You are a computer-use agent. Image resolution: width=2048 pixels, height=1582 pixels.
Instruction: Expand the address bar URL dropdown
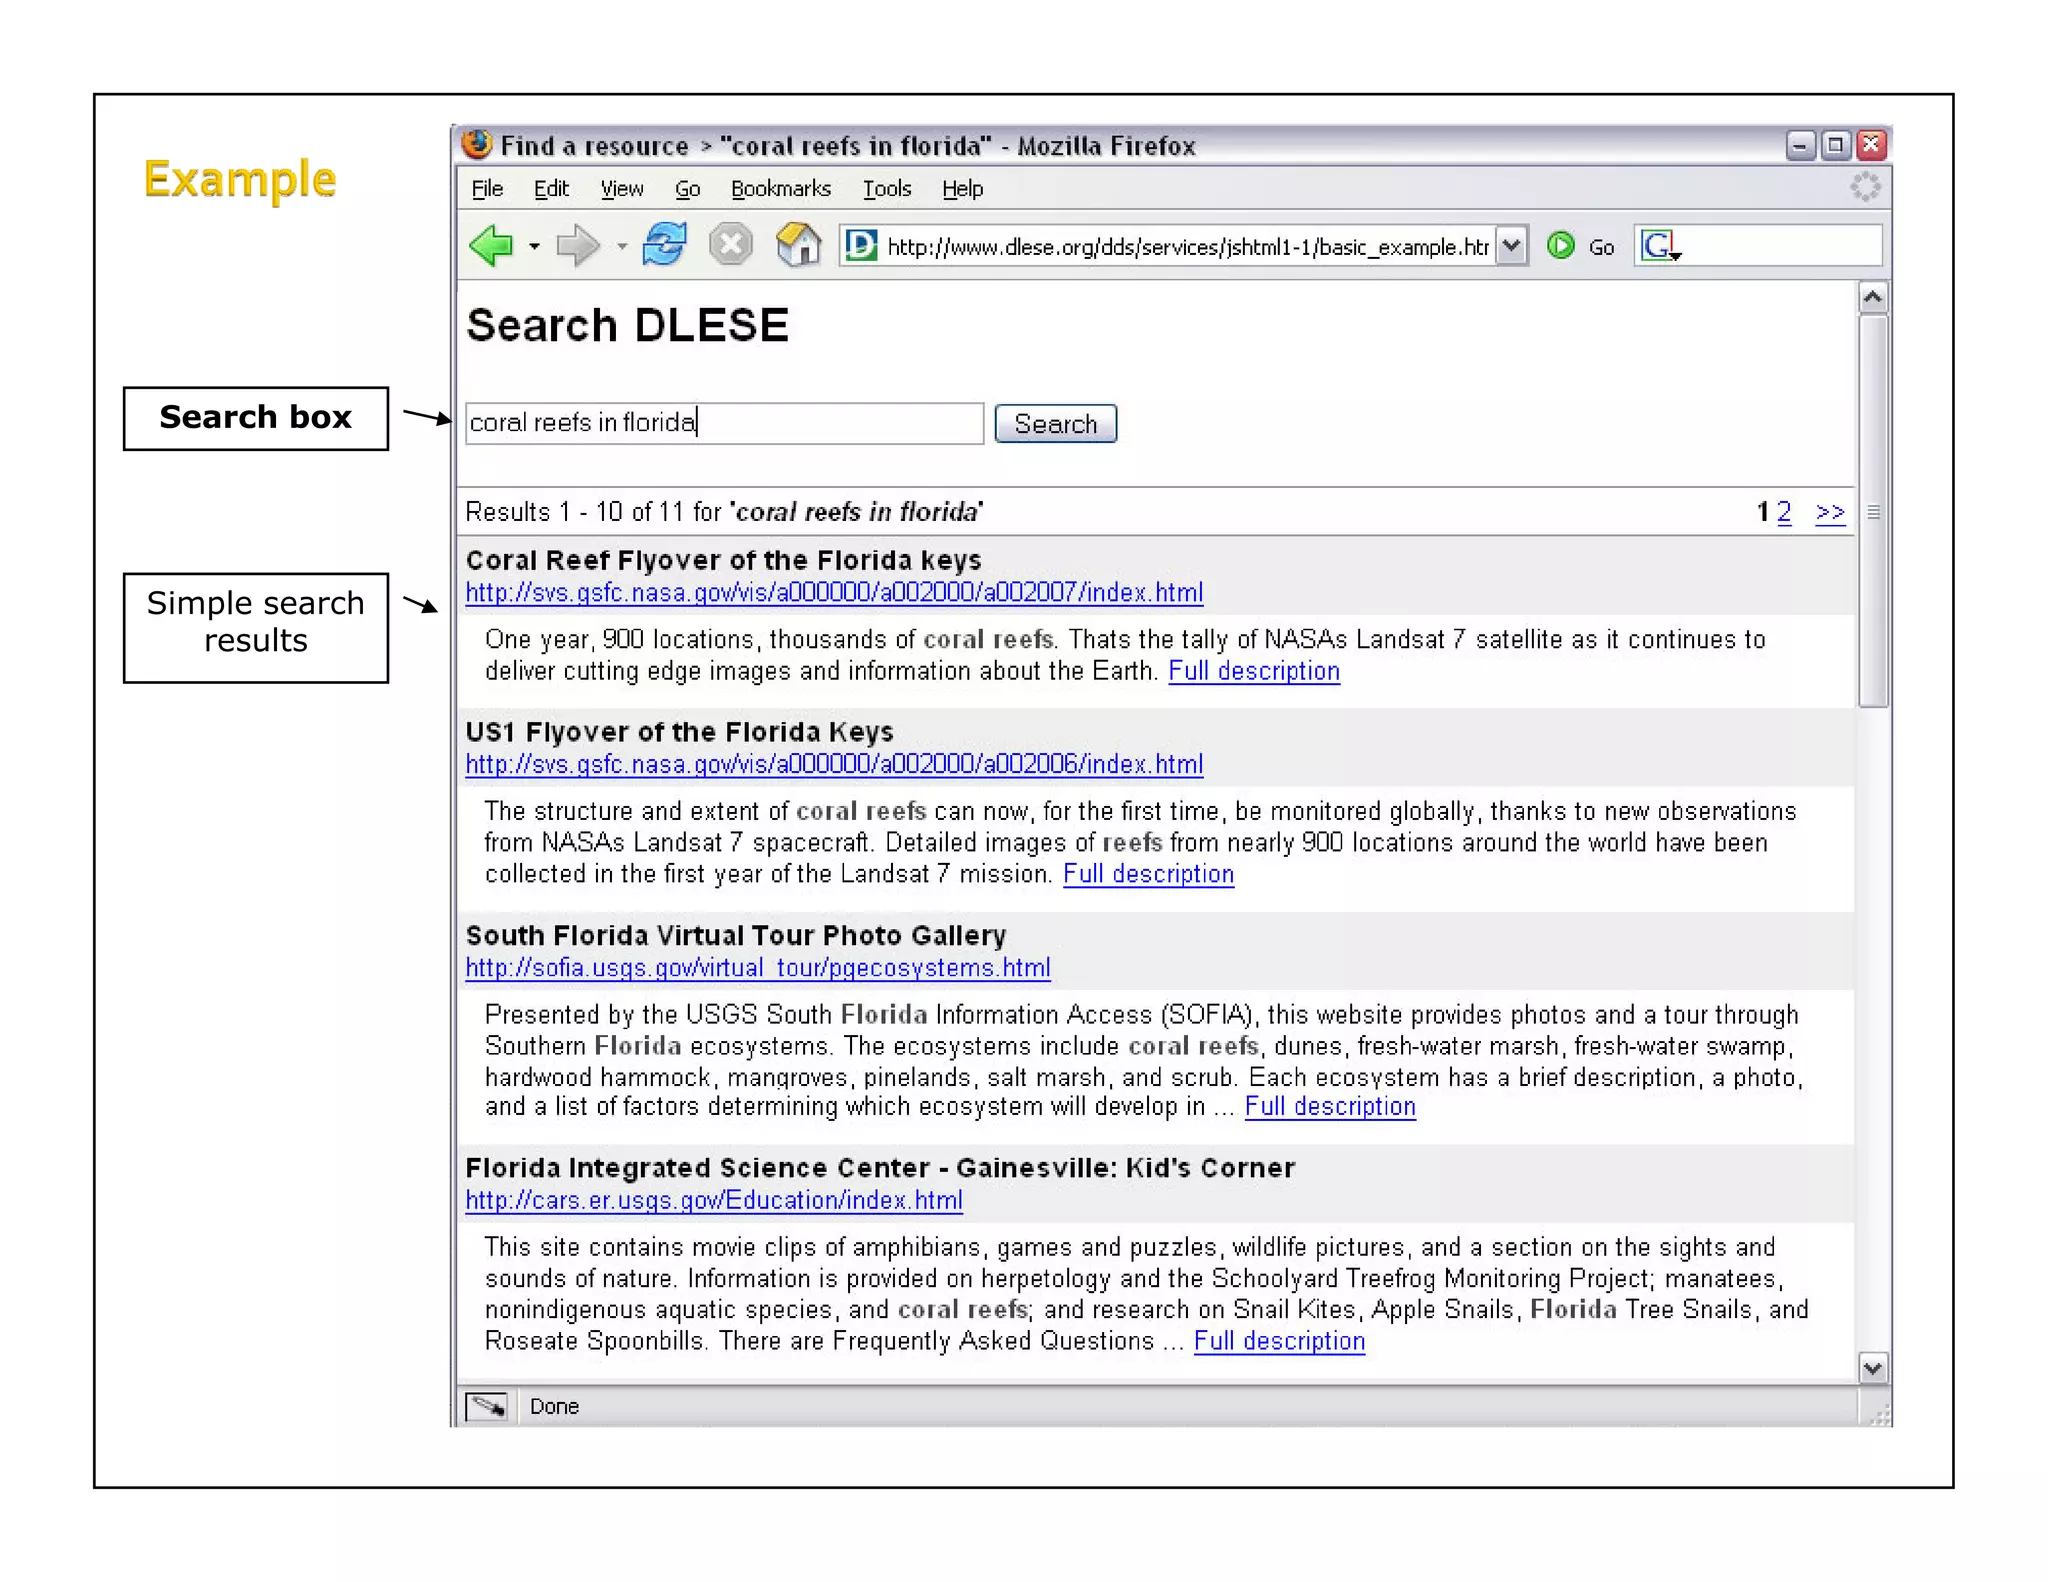(x=1512, y=246)
